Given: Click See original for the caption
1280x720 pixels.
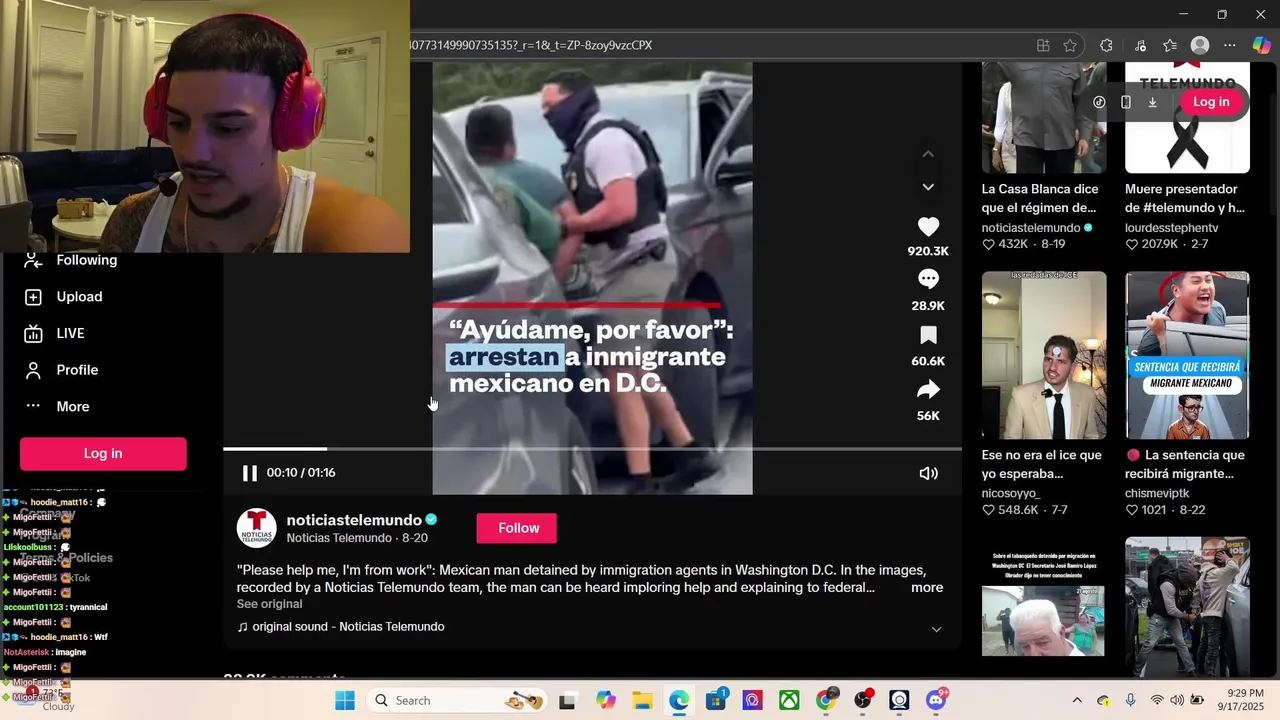Looking at the screenshot, I should pos(269,604).
